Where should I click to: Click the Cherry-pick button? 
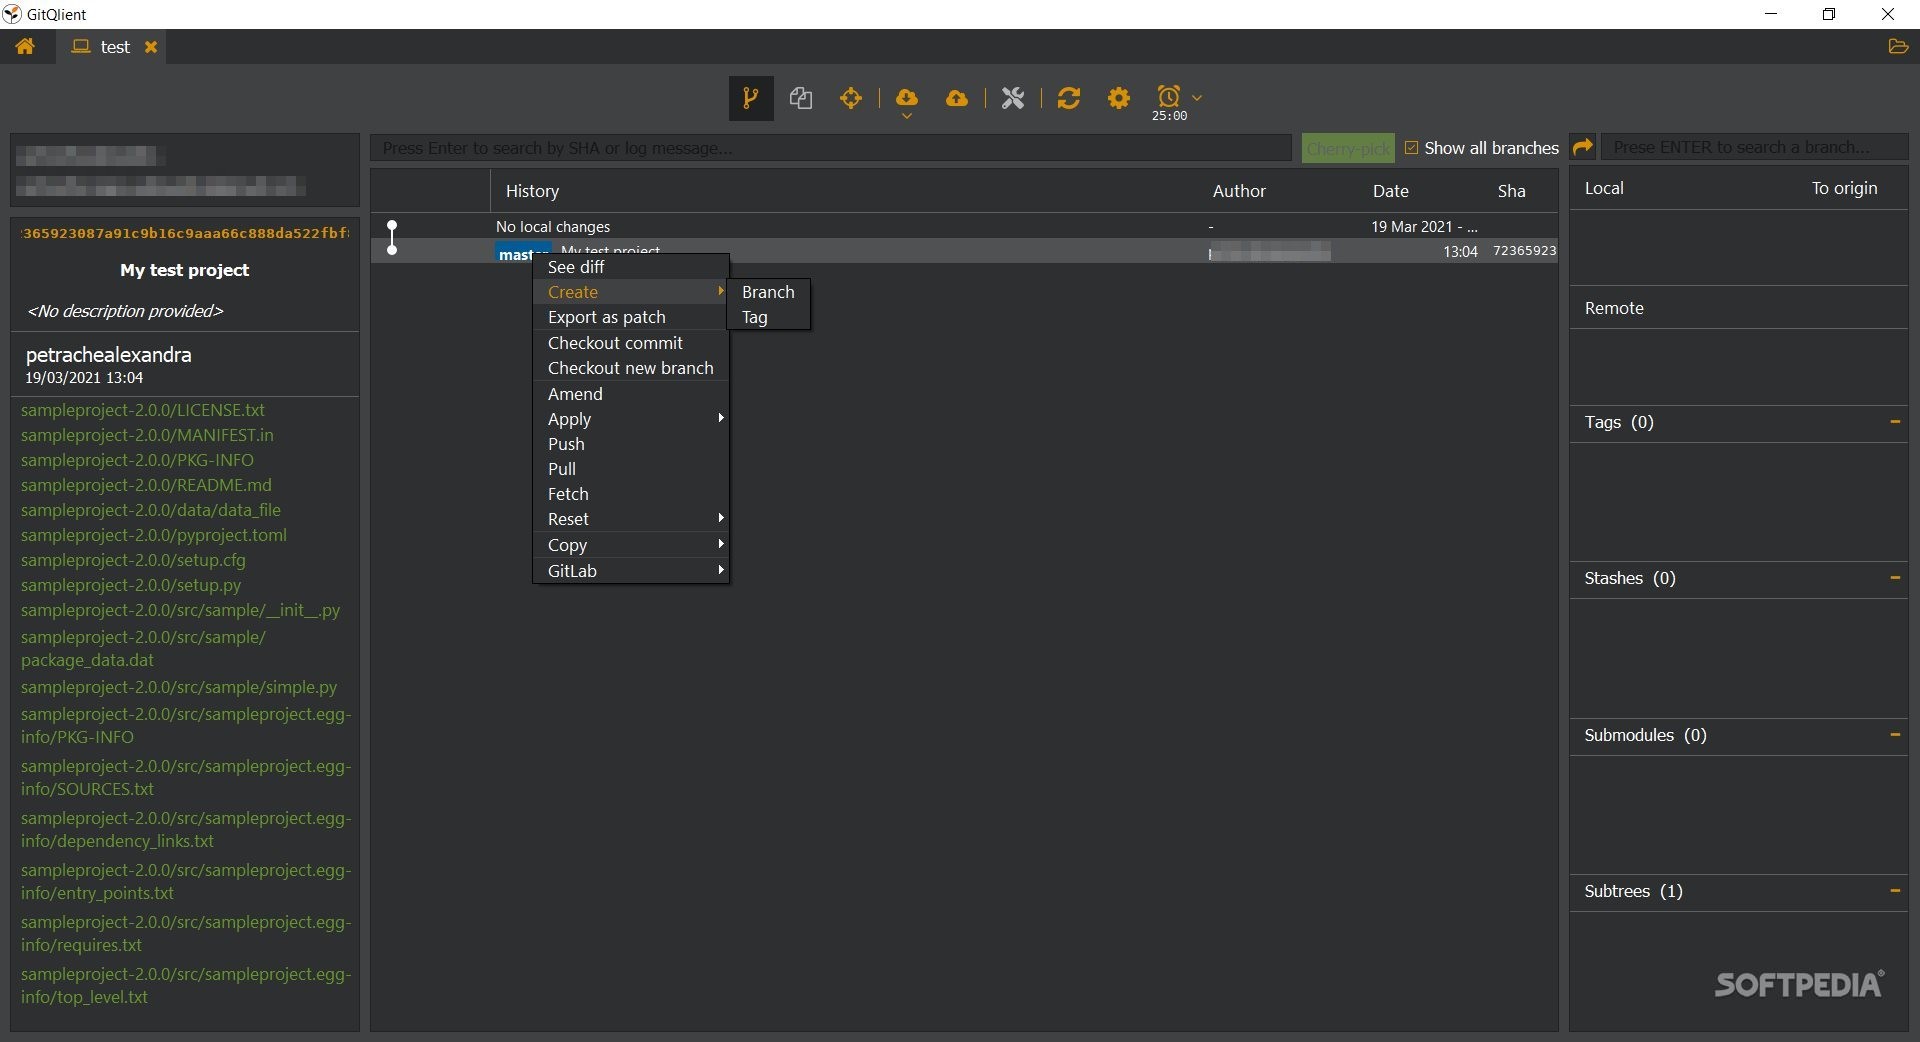(1348, 148)
